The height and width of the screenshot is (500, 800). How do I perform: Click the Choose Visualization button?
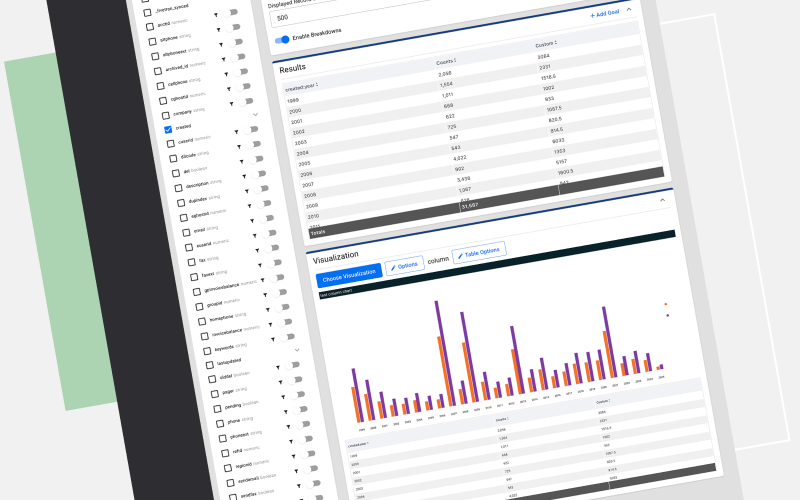(349, 274)
